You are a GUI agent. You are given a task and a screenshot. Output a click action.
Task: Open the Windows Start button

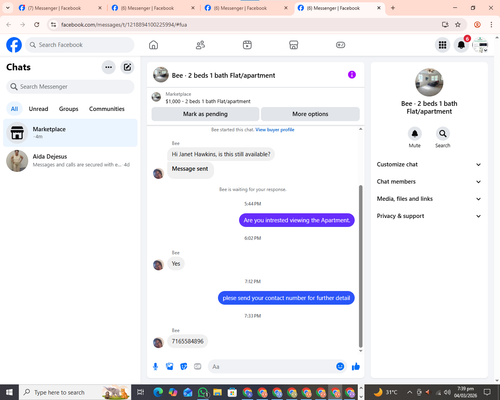pos(9,392)
